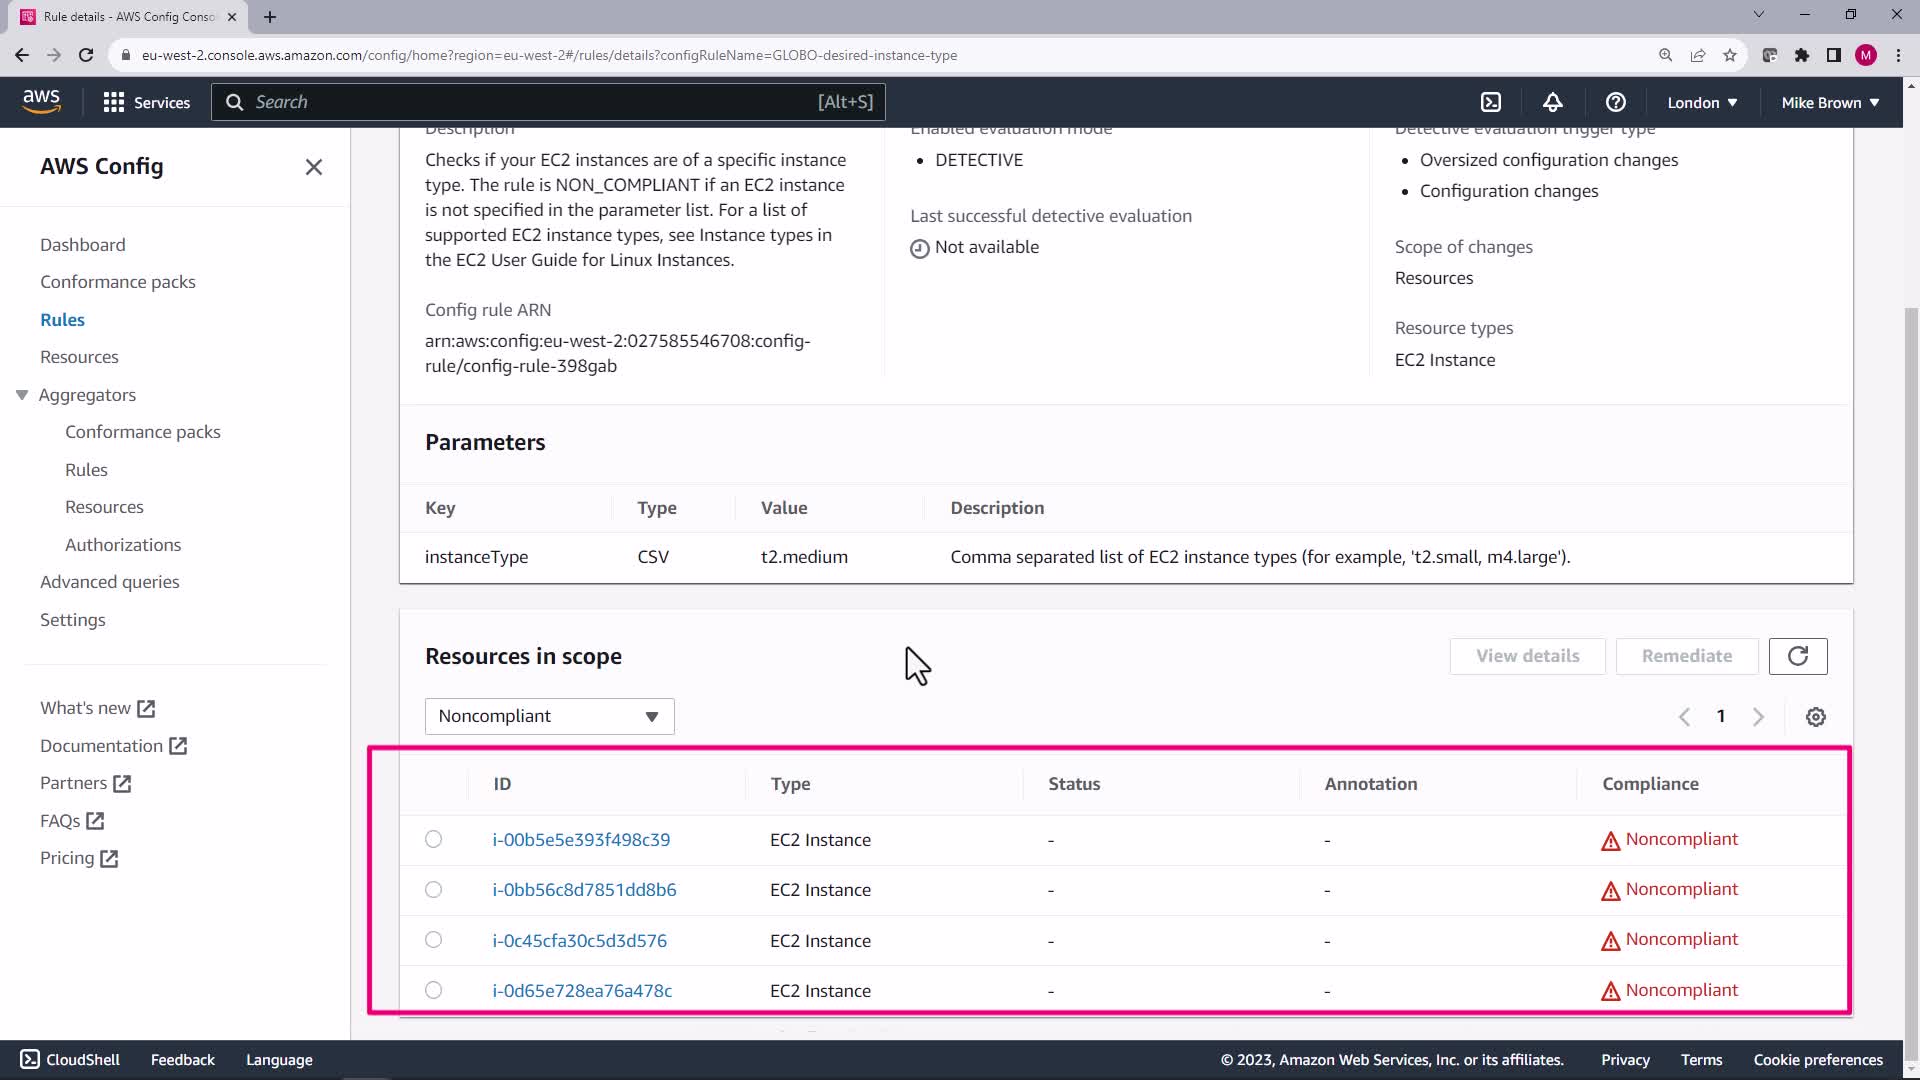Refresh the Resources in scope table

click(x=1797, y=656)
